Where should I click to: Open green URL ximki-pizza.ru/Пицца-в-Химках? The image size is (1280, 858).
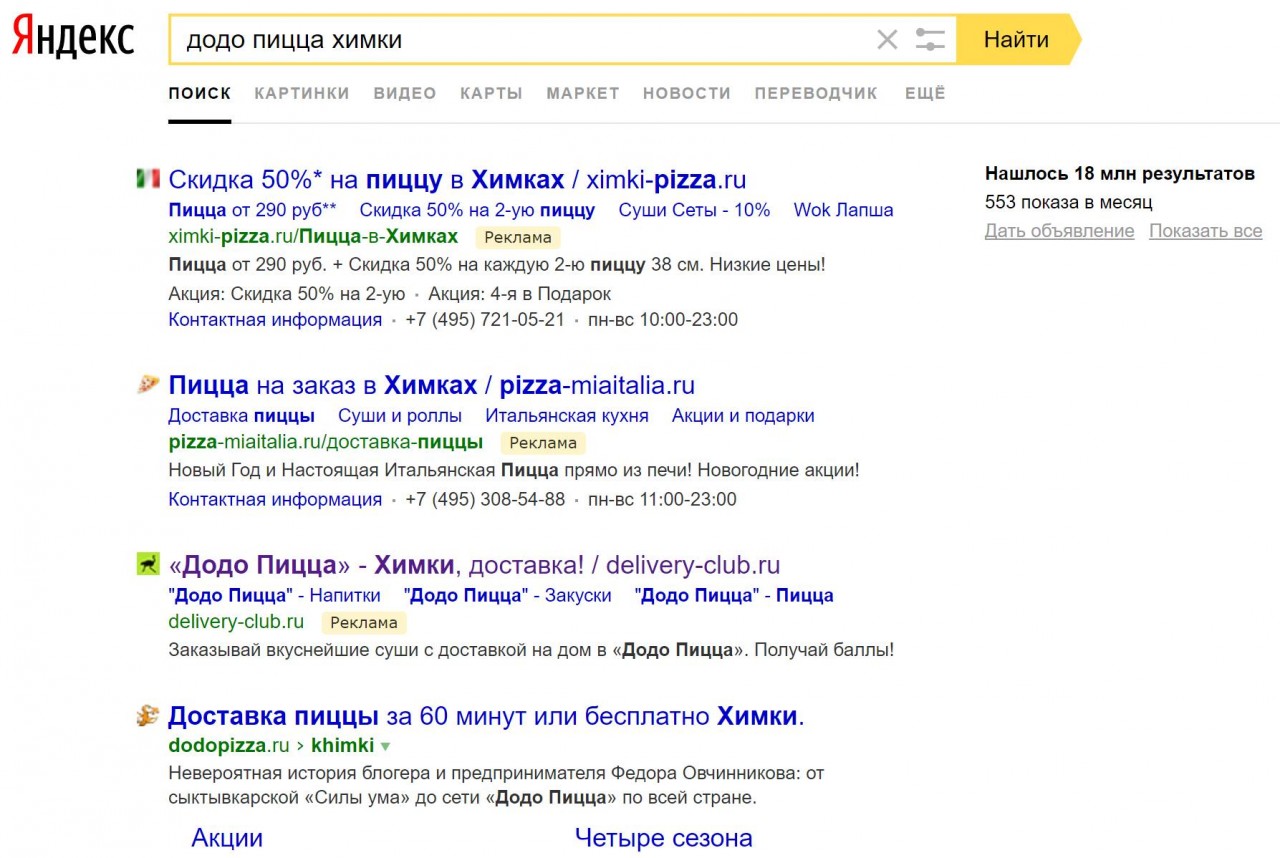coord(313,237)
